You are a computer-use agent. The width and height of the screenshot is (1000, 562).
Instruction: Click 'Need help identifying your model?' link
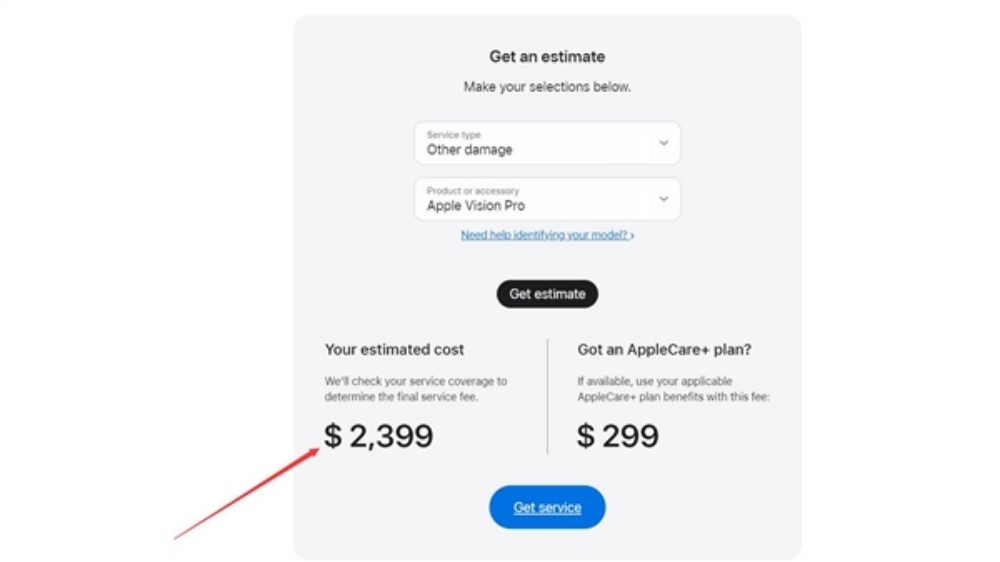pos(544,235)
